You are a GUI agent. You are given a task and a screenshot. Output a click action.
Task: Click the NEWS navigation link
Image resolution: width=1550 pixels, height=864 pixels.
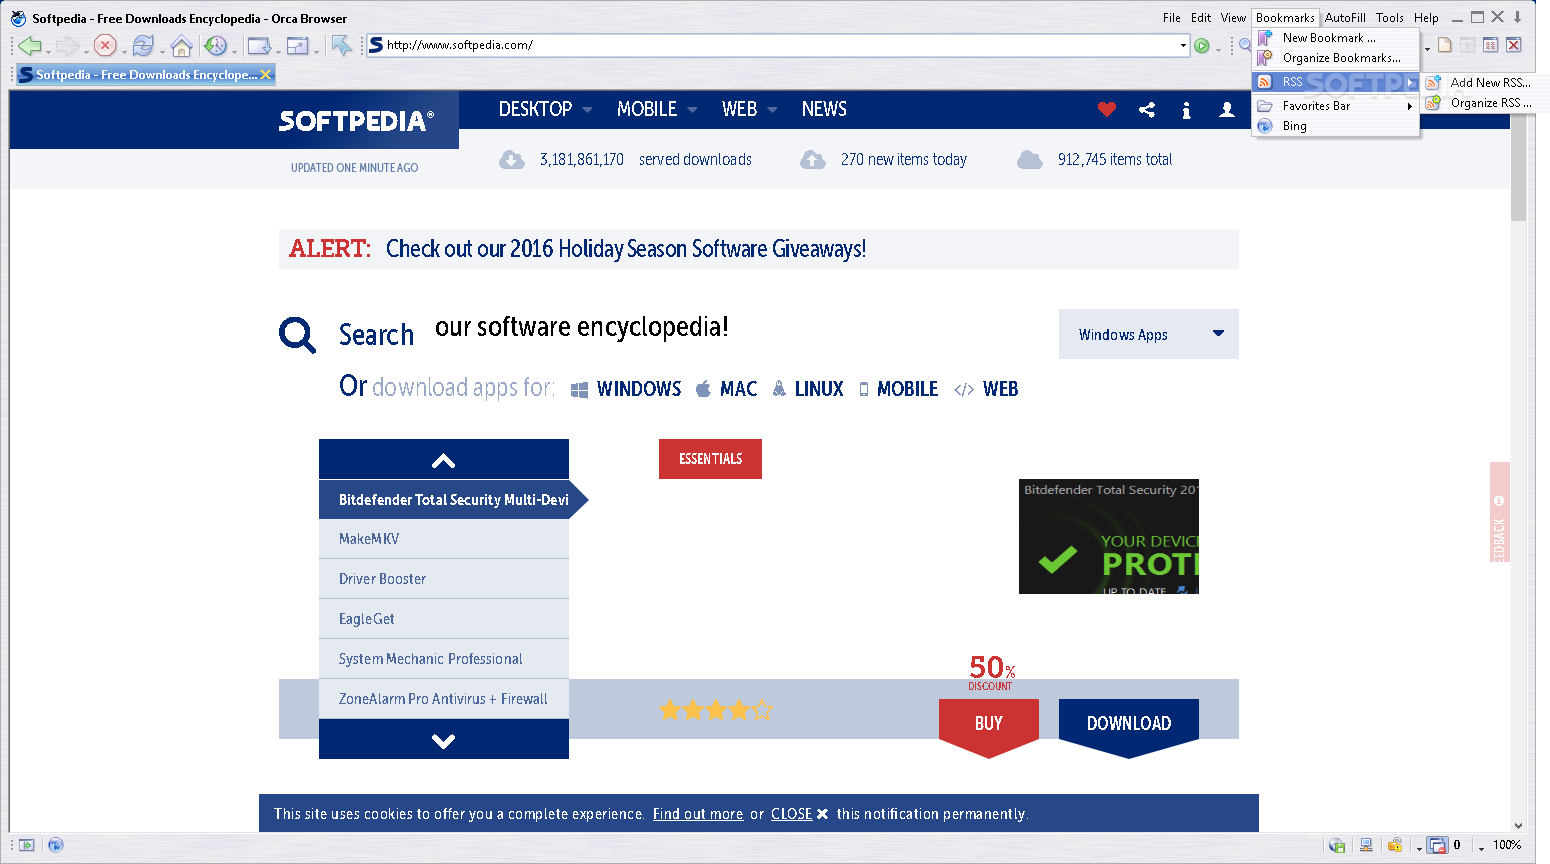coord(824,109)
